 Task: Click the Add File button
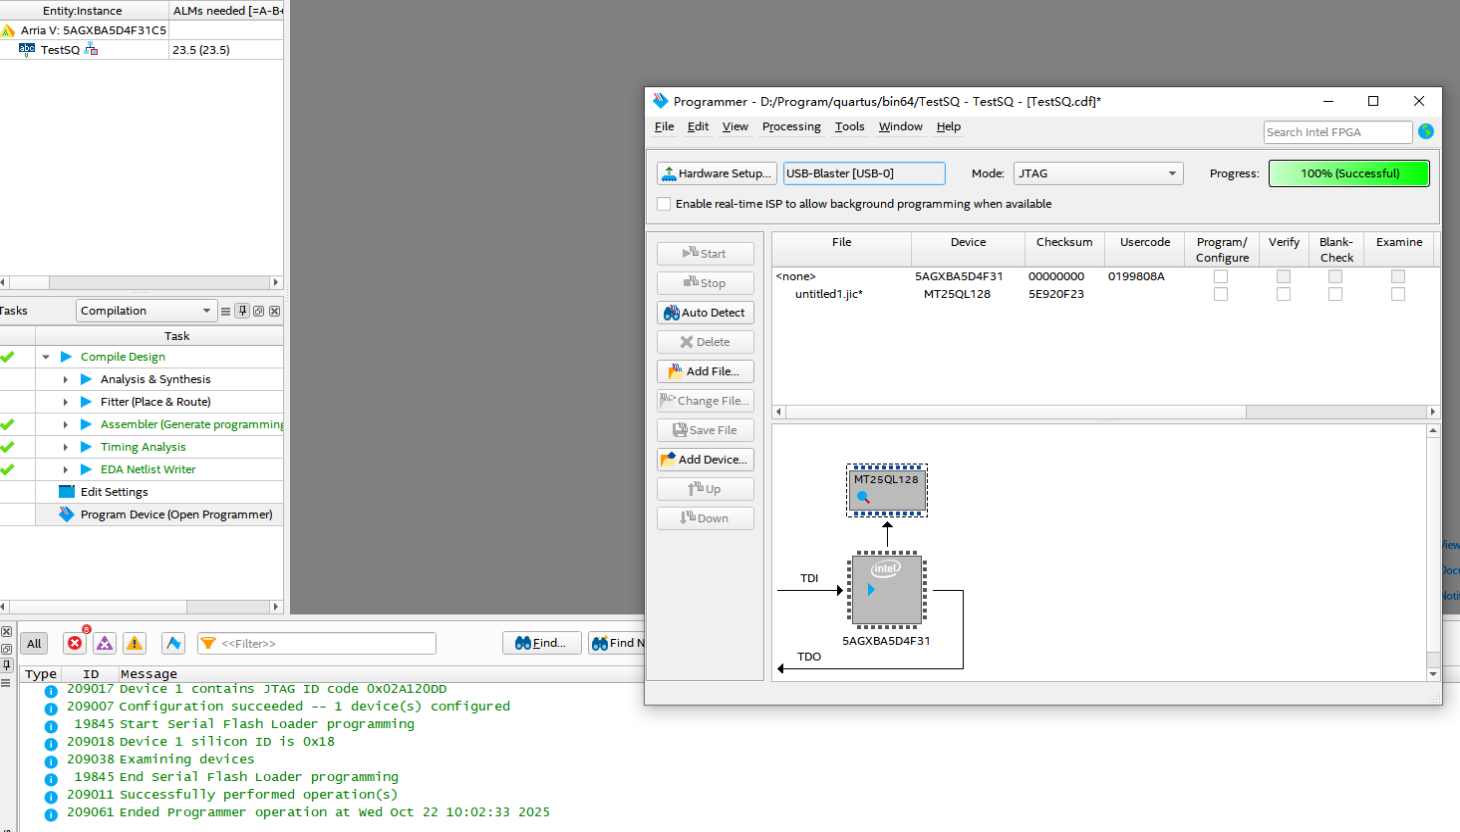(705, 371)
